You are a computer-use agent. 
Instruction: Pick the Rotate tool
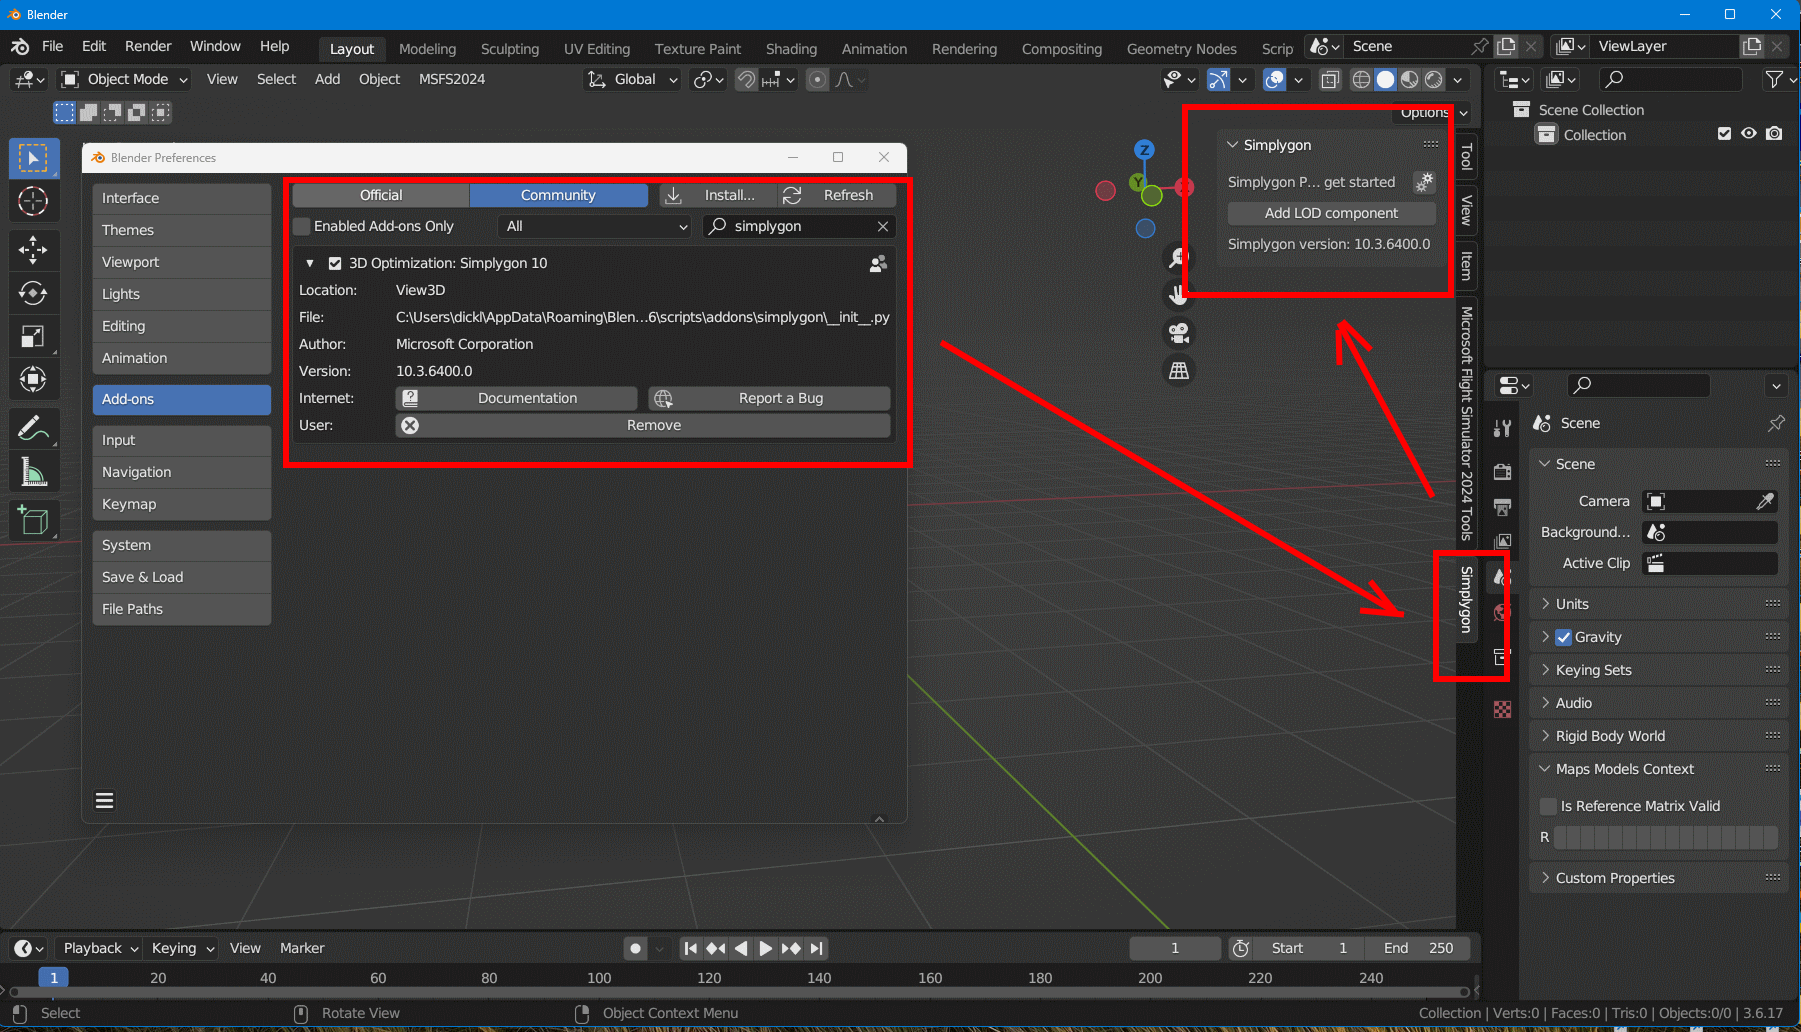pyautogui.click(x=34, y=293)
